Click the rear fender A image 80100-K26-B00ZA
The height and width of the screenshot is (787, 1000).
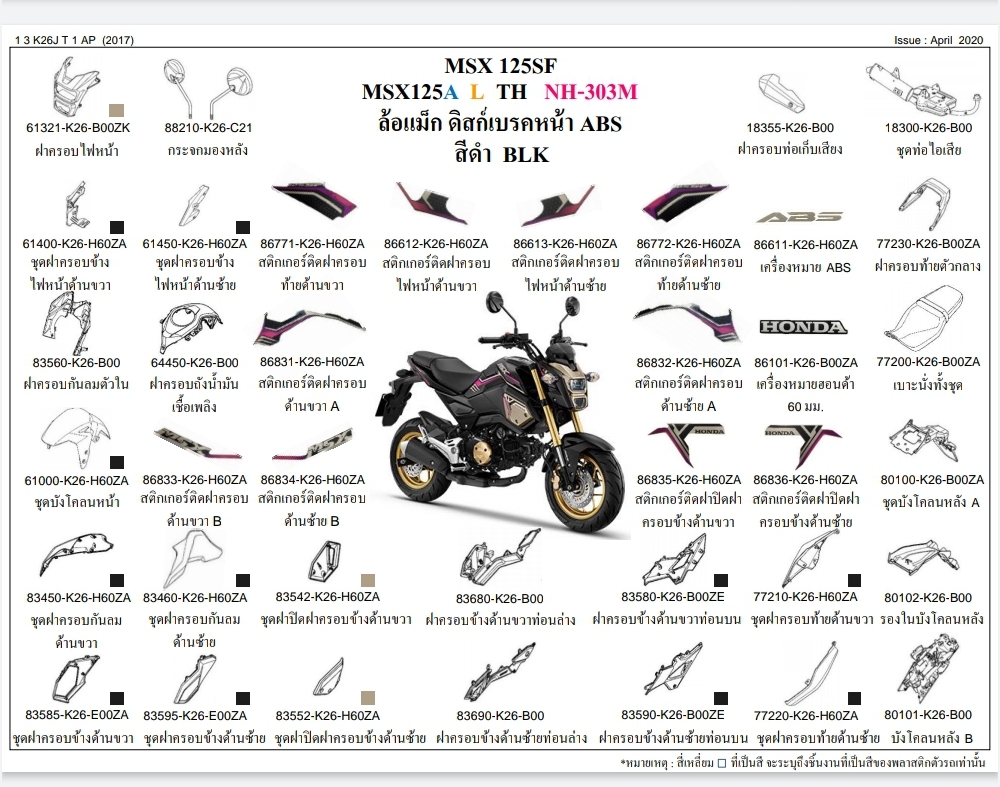923,440
